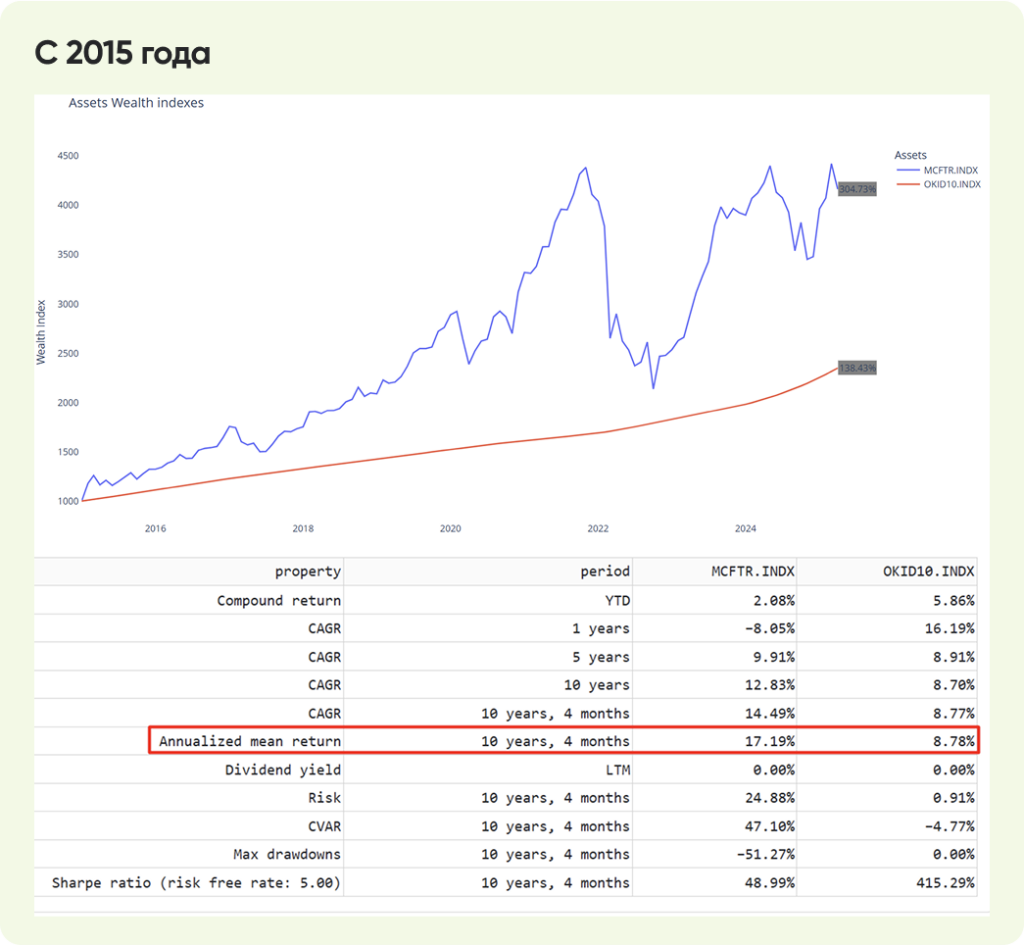Toggle MCFTR.INDX series in the legend
The width and height of the screenshot is (1024, 945).
coord(938,170)
